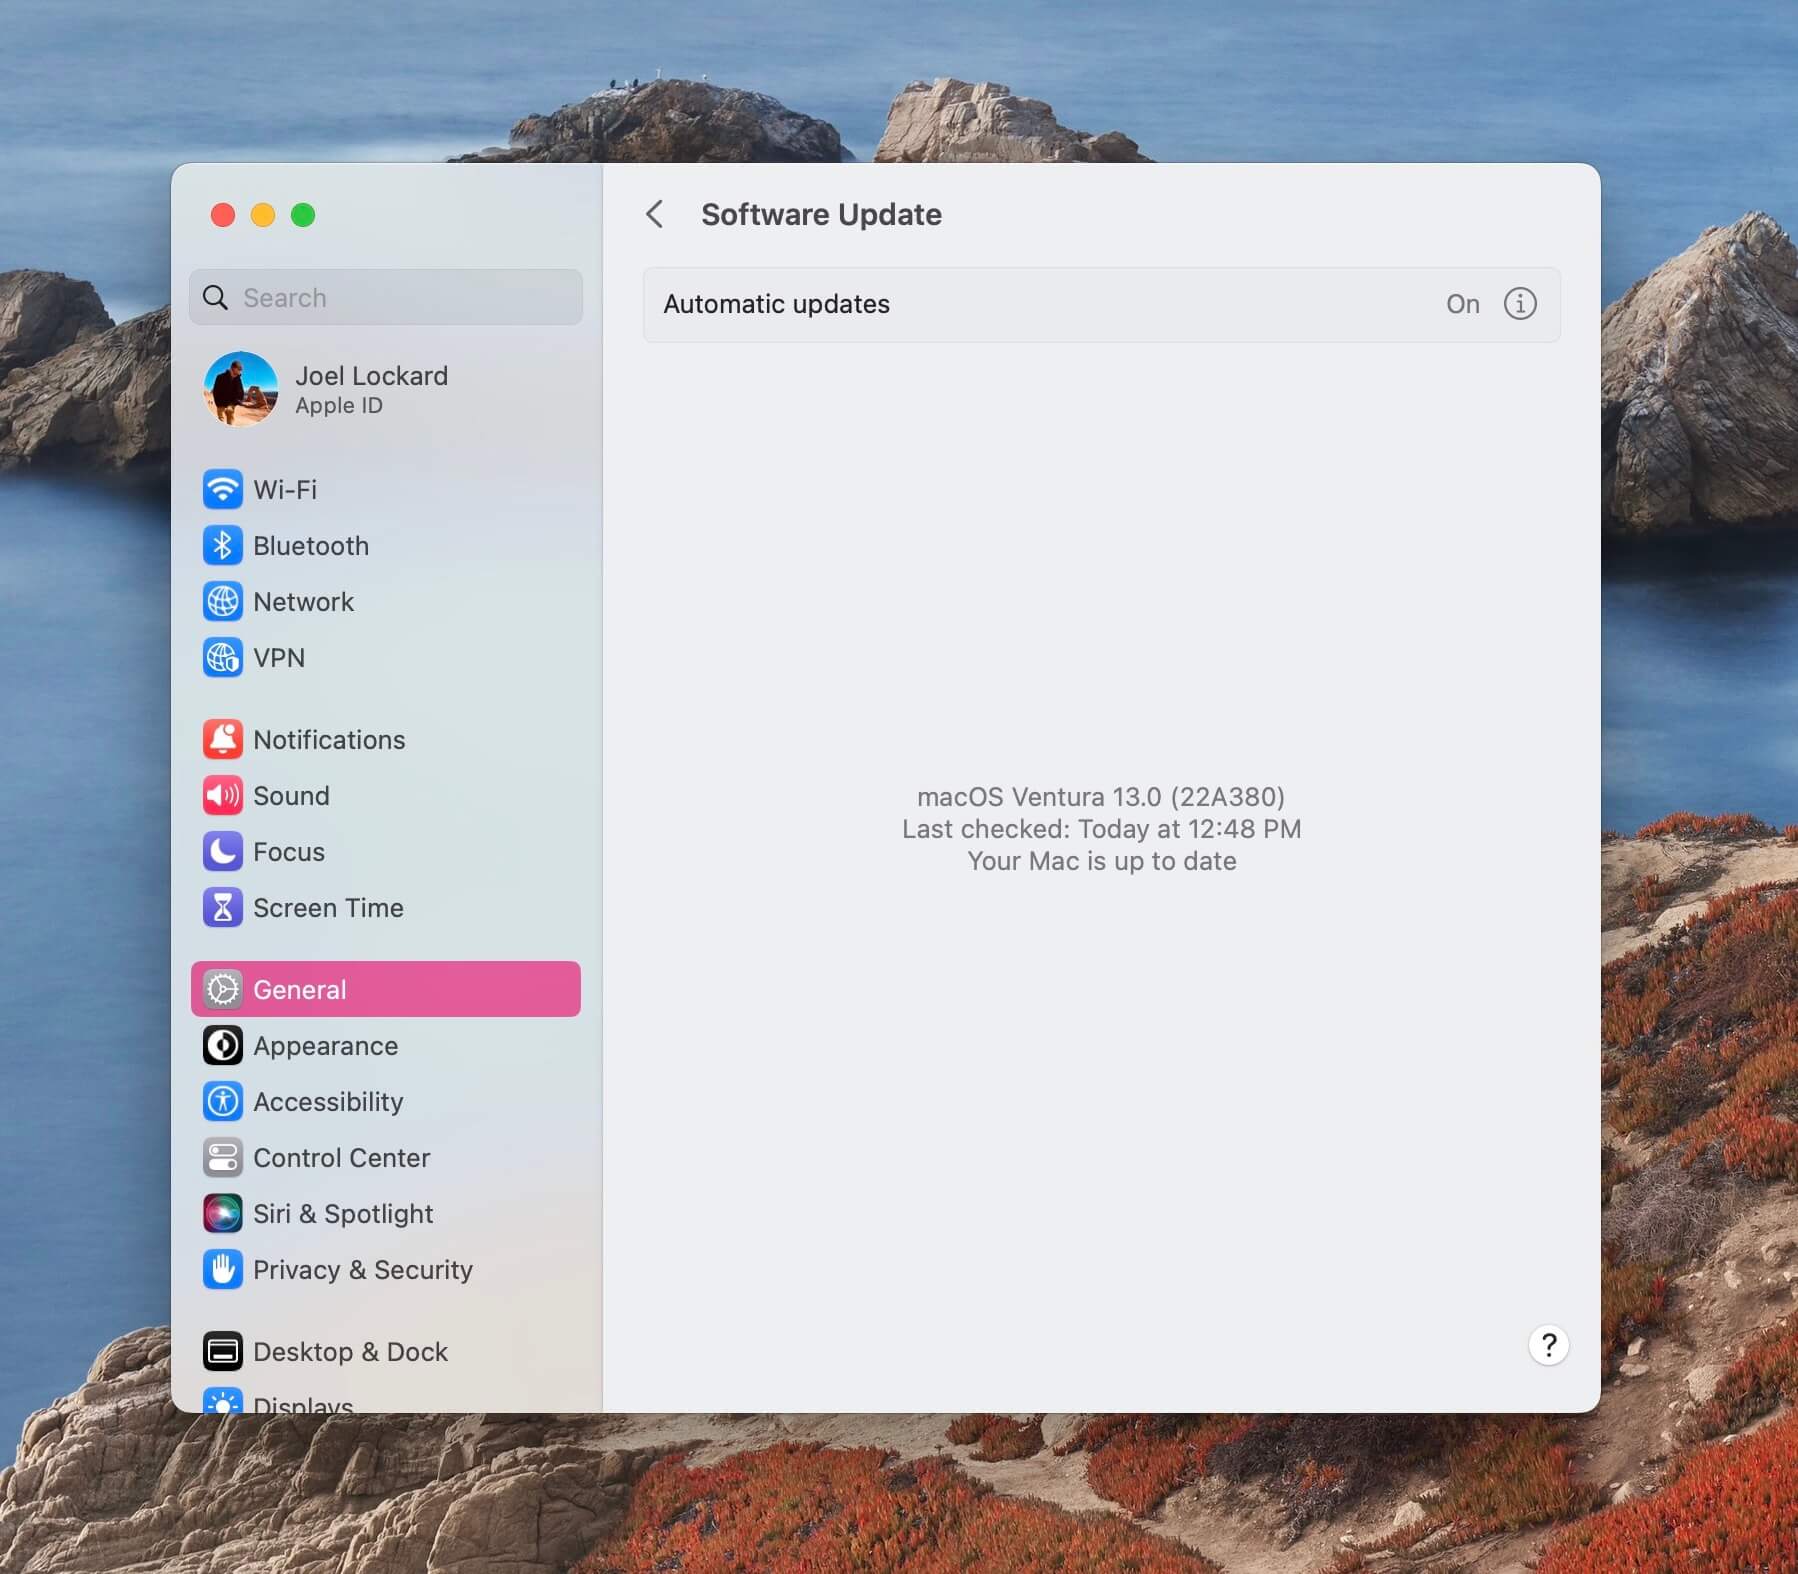This screenshot has height=1574, width=1798.
Task: Select Focus label in sidebar
Action: click(x=289, y=851)
